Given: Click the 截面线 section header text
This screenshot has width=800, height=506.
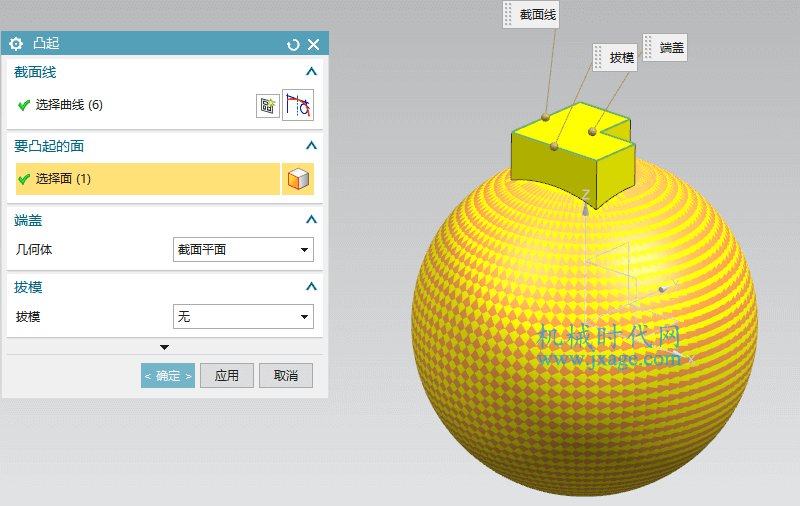Looking at the screenshot, I should 35,72.
